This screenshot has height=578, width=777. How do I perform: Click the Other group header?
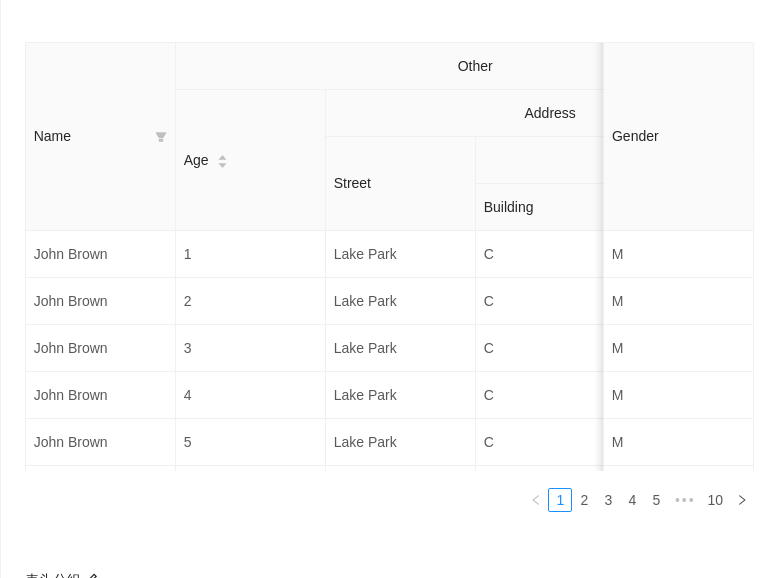(x=474, y=66)
